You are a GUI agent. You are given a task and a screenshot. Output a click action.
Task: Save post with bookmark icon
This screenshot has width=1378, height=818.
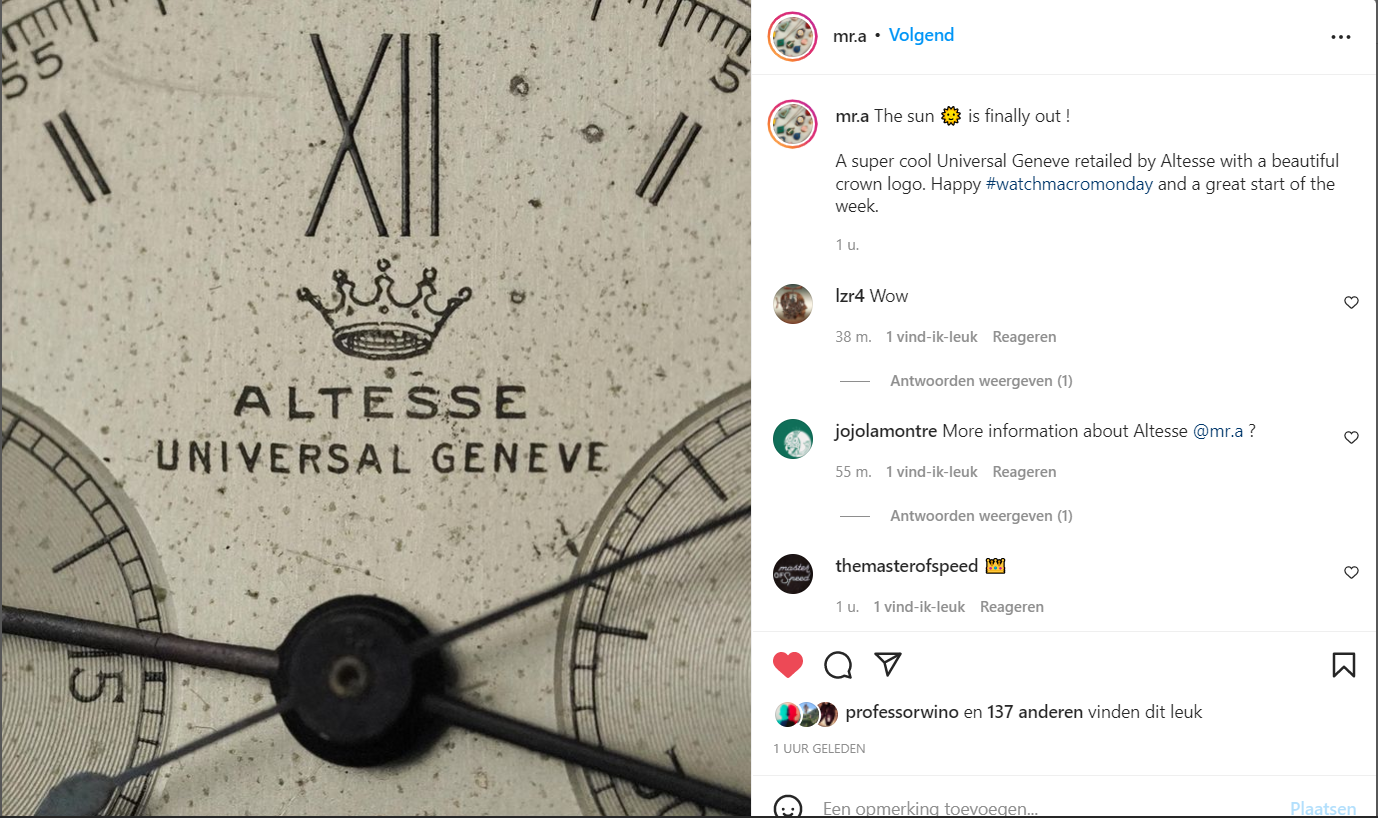[1343, 665]
